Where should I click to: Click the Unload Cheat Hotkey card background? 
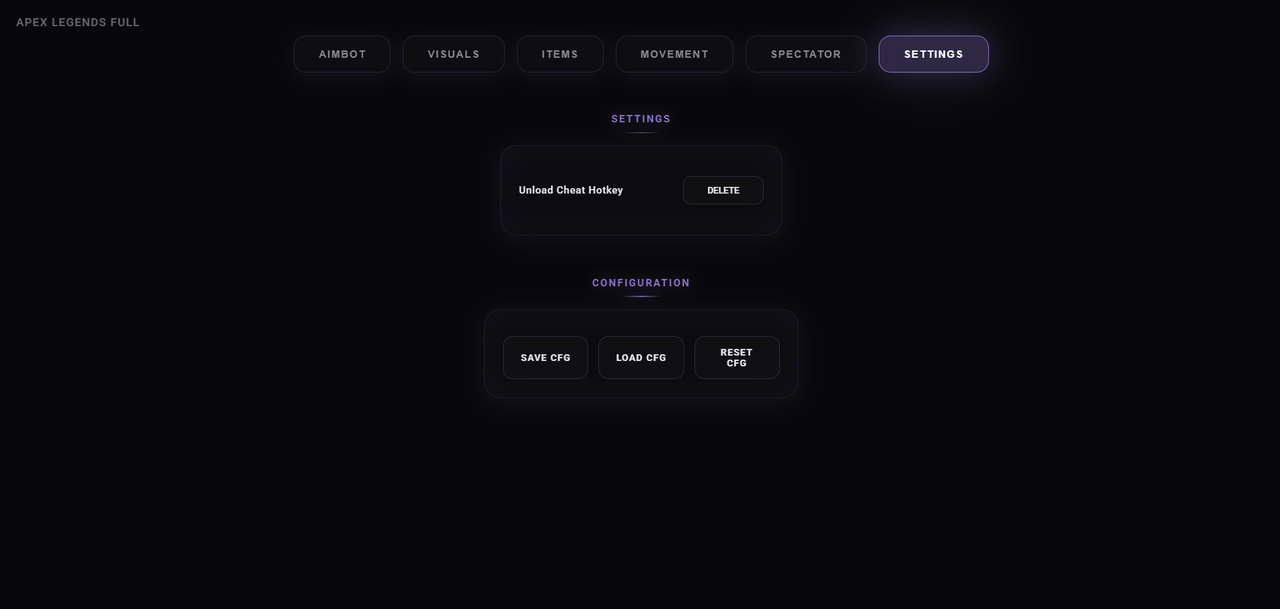click(x=641, y=220)
